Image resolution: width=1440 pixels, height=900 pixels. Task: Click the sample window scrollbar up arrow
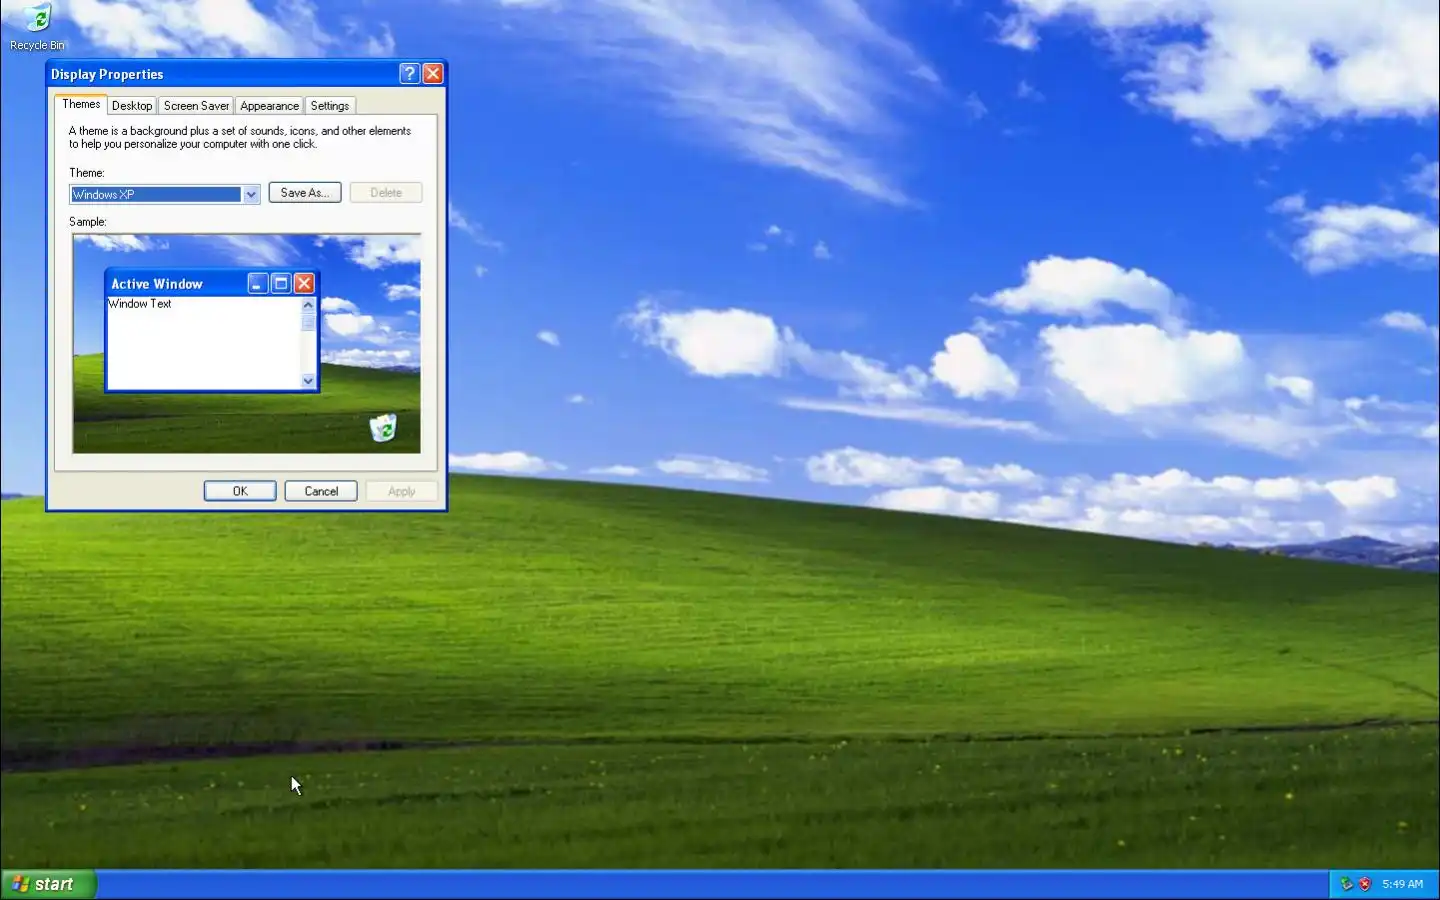(x=308, y=305)
